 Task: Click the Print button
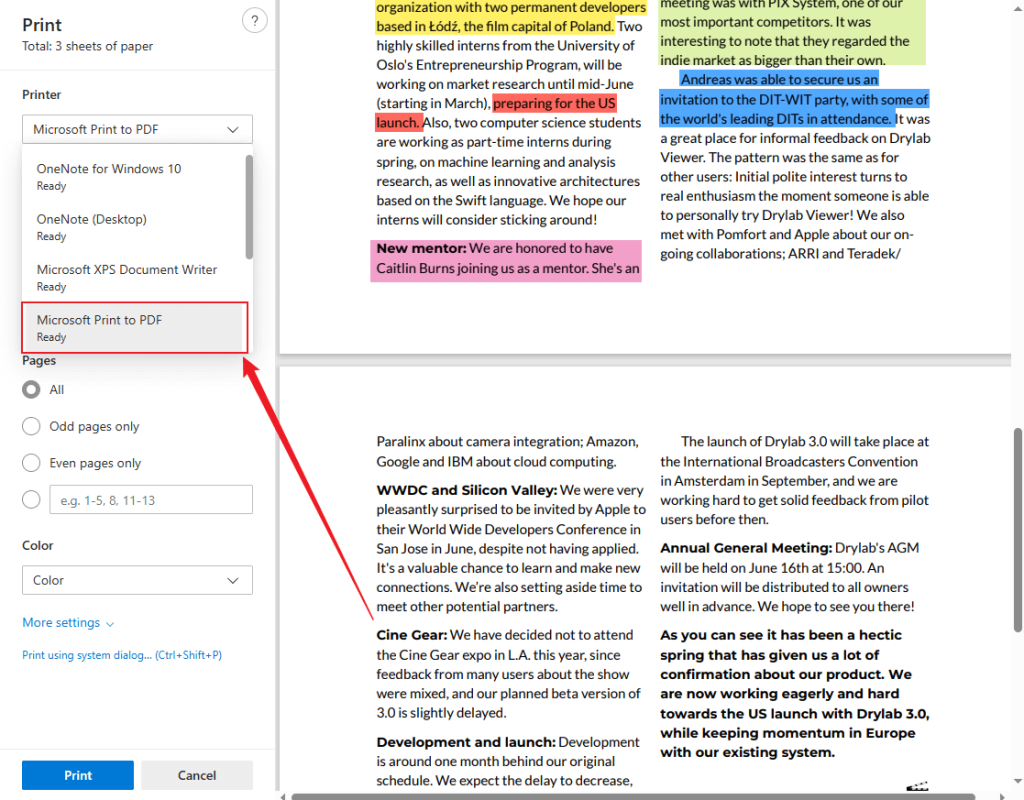click(x=77, y=774)
